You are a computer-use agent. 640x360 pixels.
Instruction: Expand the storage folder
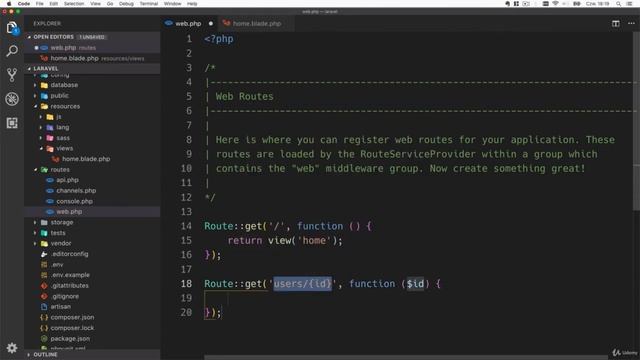click(62, 222)
